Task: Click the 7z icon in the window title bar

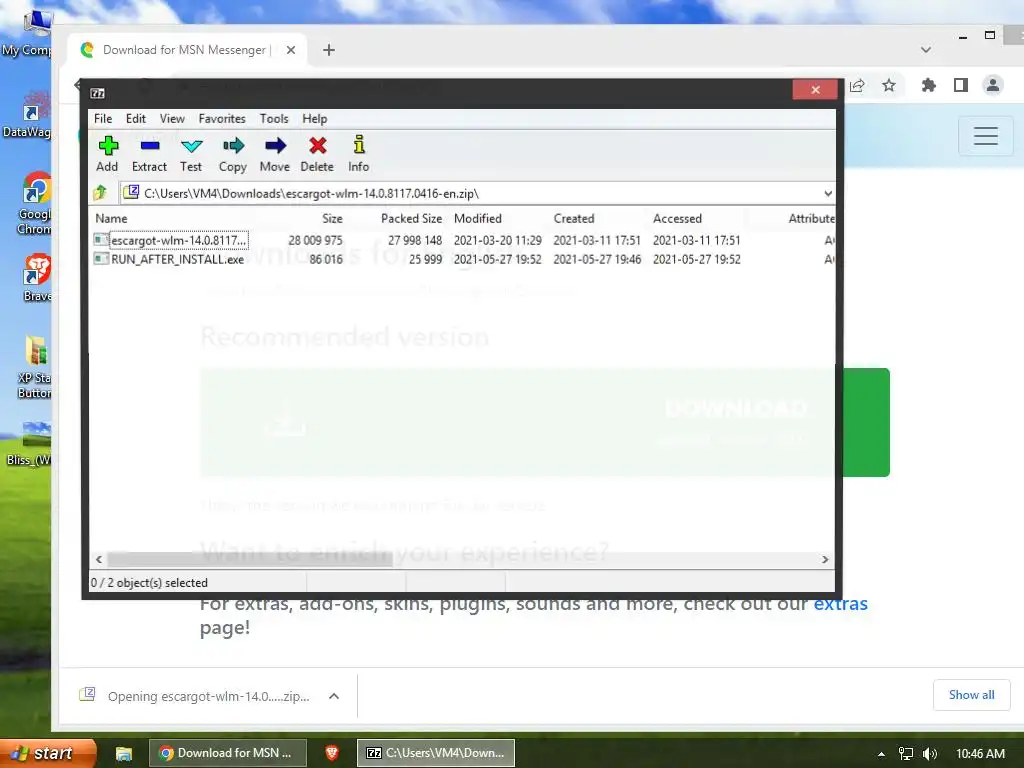Action: click(x=97, y=93)
